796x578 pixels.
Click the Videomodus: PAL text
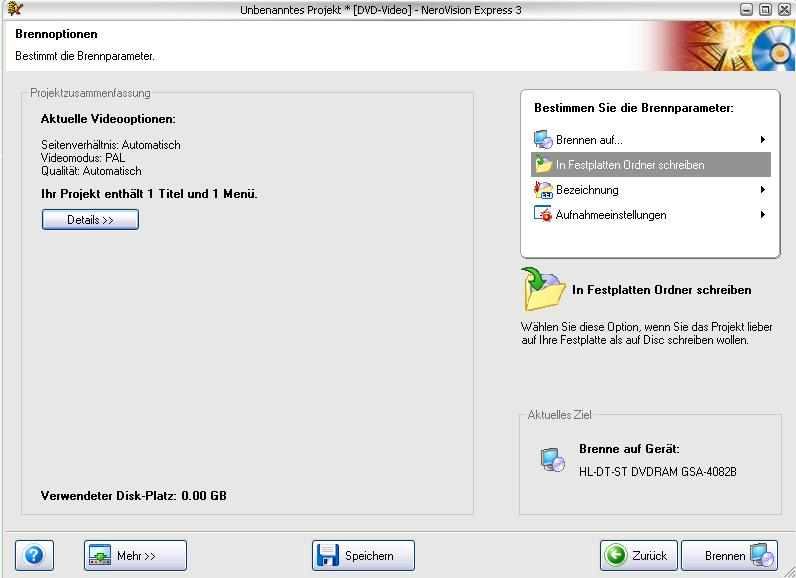pos(83,158)
